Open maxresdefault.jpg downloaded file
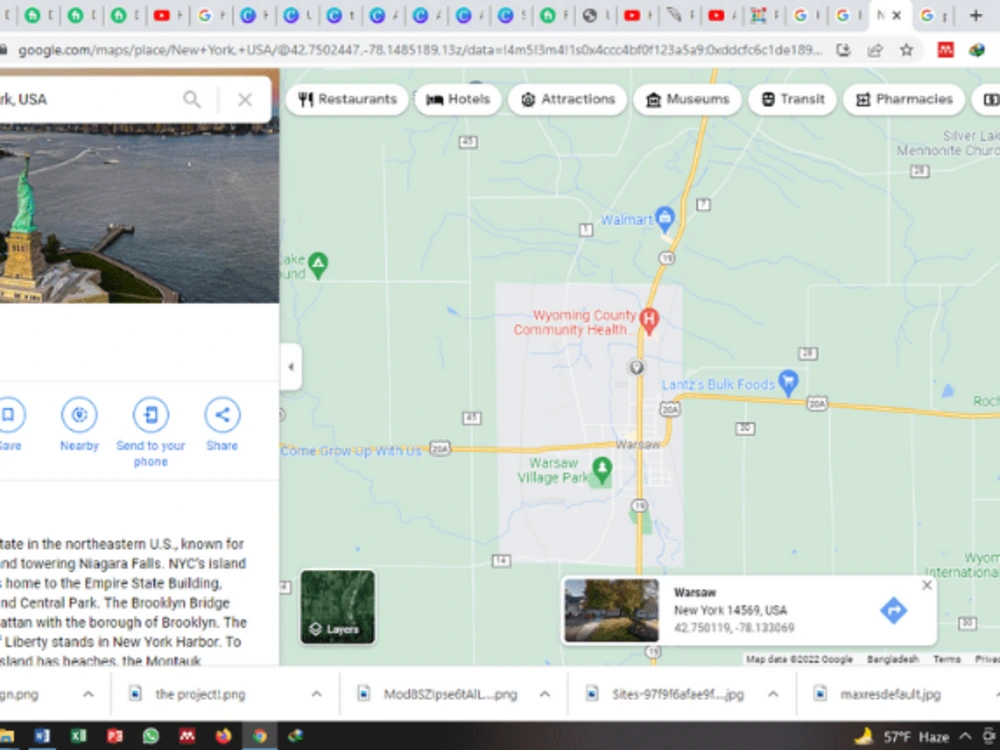Viewport: 1000px width, 750px height. coord(890,694)
